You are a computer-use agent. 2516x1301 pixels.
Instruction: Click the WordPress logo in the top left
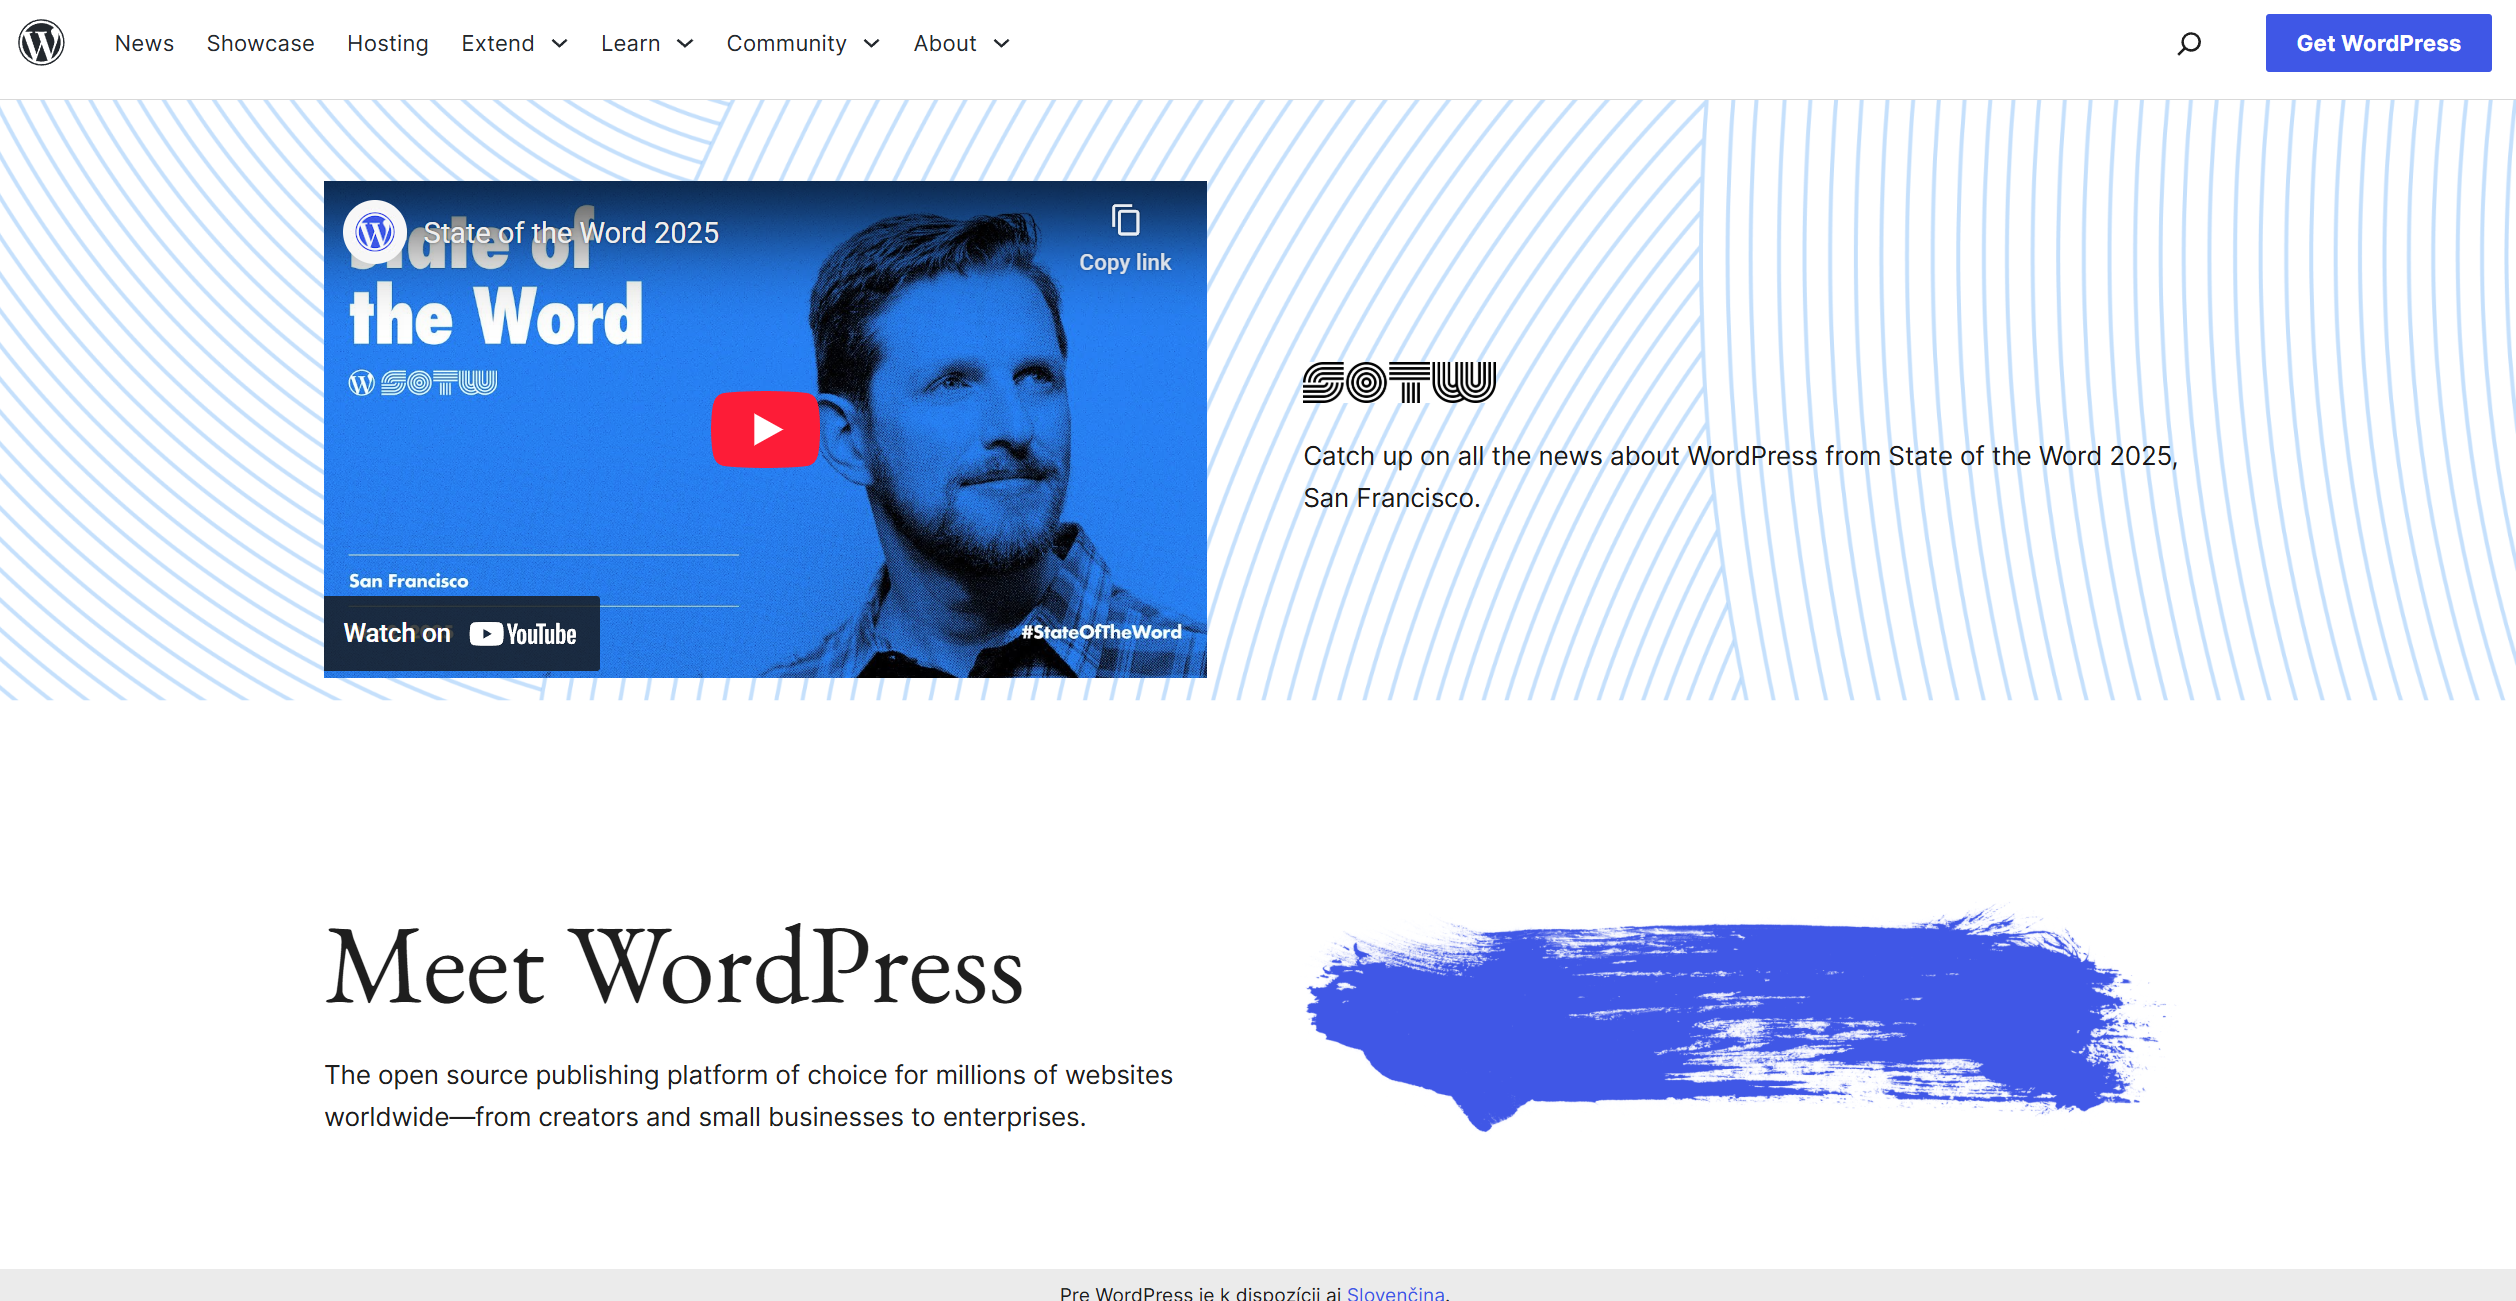point(42,42)
